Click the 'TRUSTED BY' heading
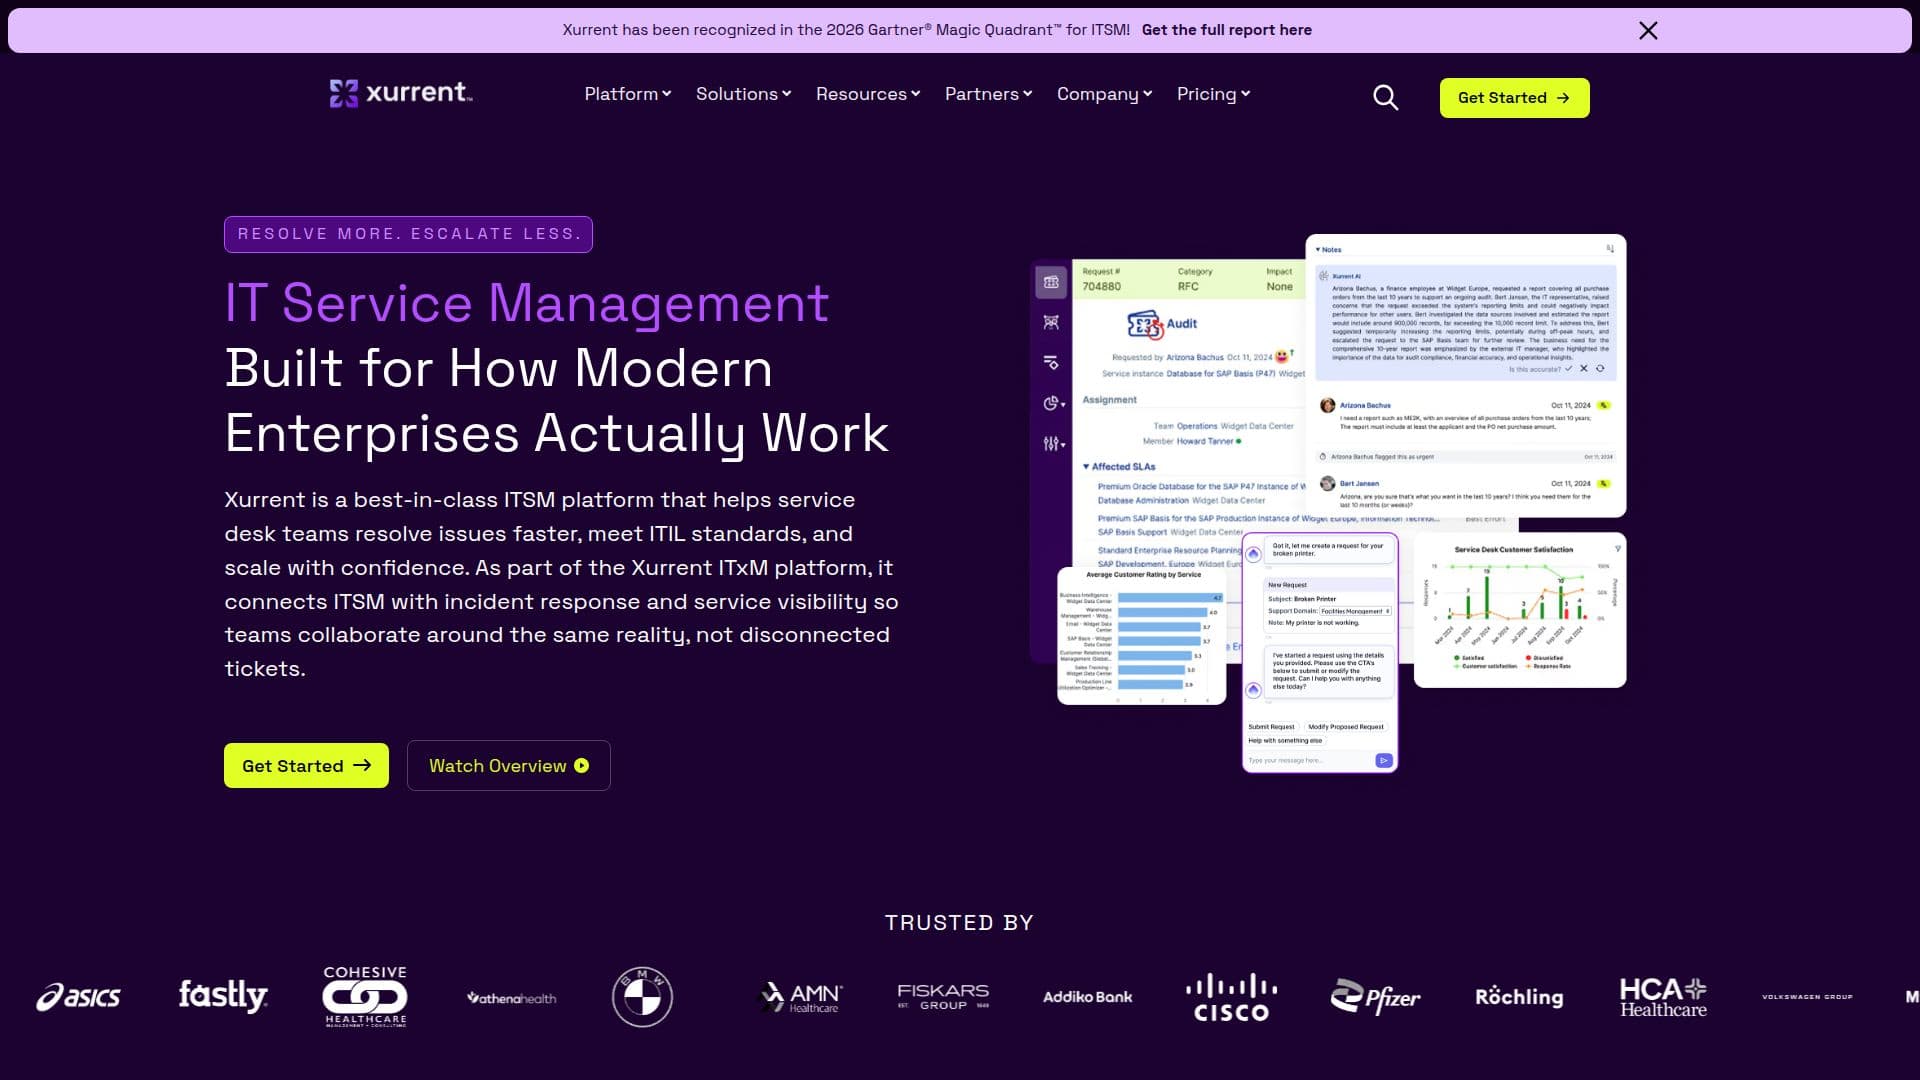The width and height of the screenshot is (1920, 1080). pyautogui.click(x=960, y=923)
